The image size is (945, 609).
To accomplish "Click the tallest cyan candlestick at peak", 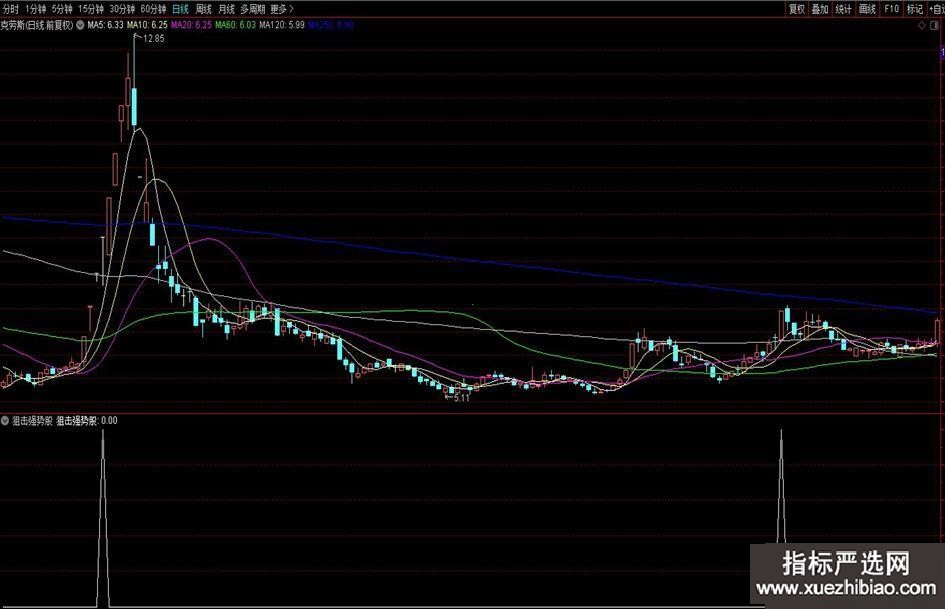I will [x=134, y=106].
